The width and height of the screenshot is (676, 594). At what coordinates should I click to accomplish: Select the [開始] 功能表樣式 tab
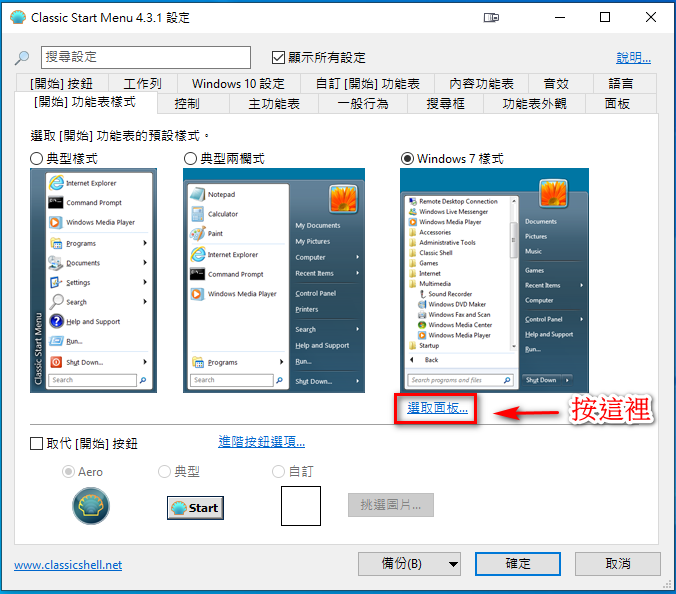pyautogui.click(x=85, y=103)
